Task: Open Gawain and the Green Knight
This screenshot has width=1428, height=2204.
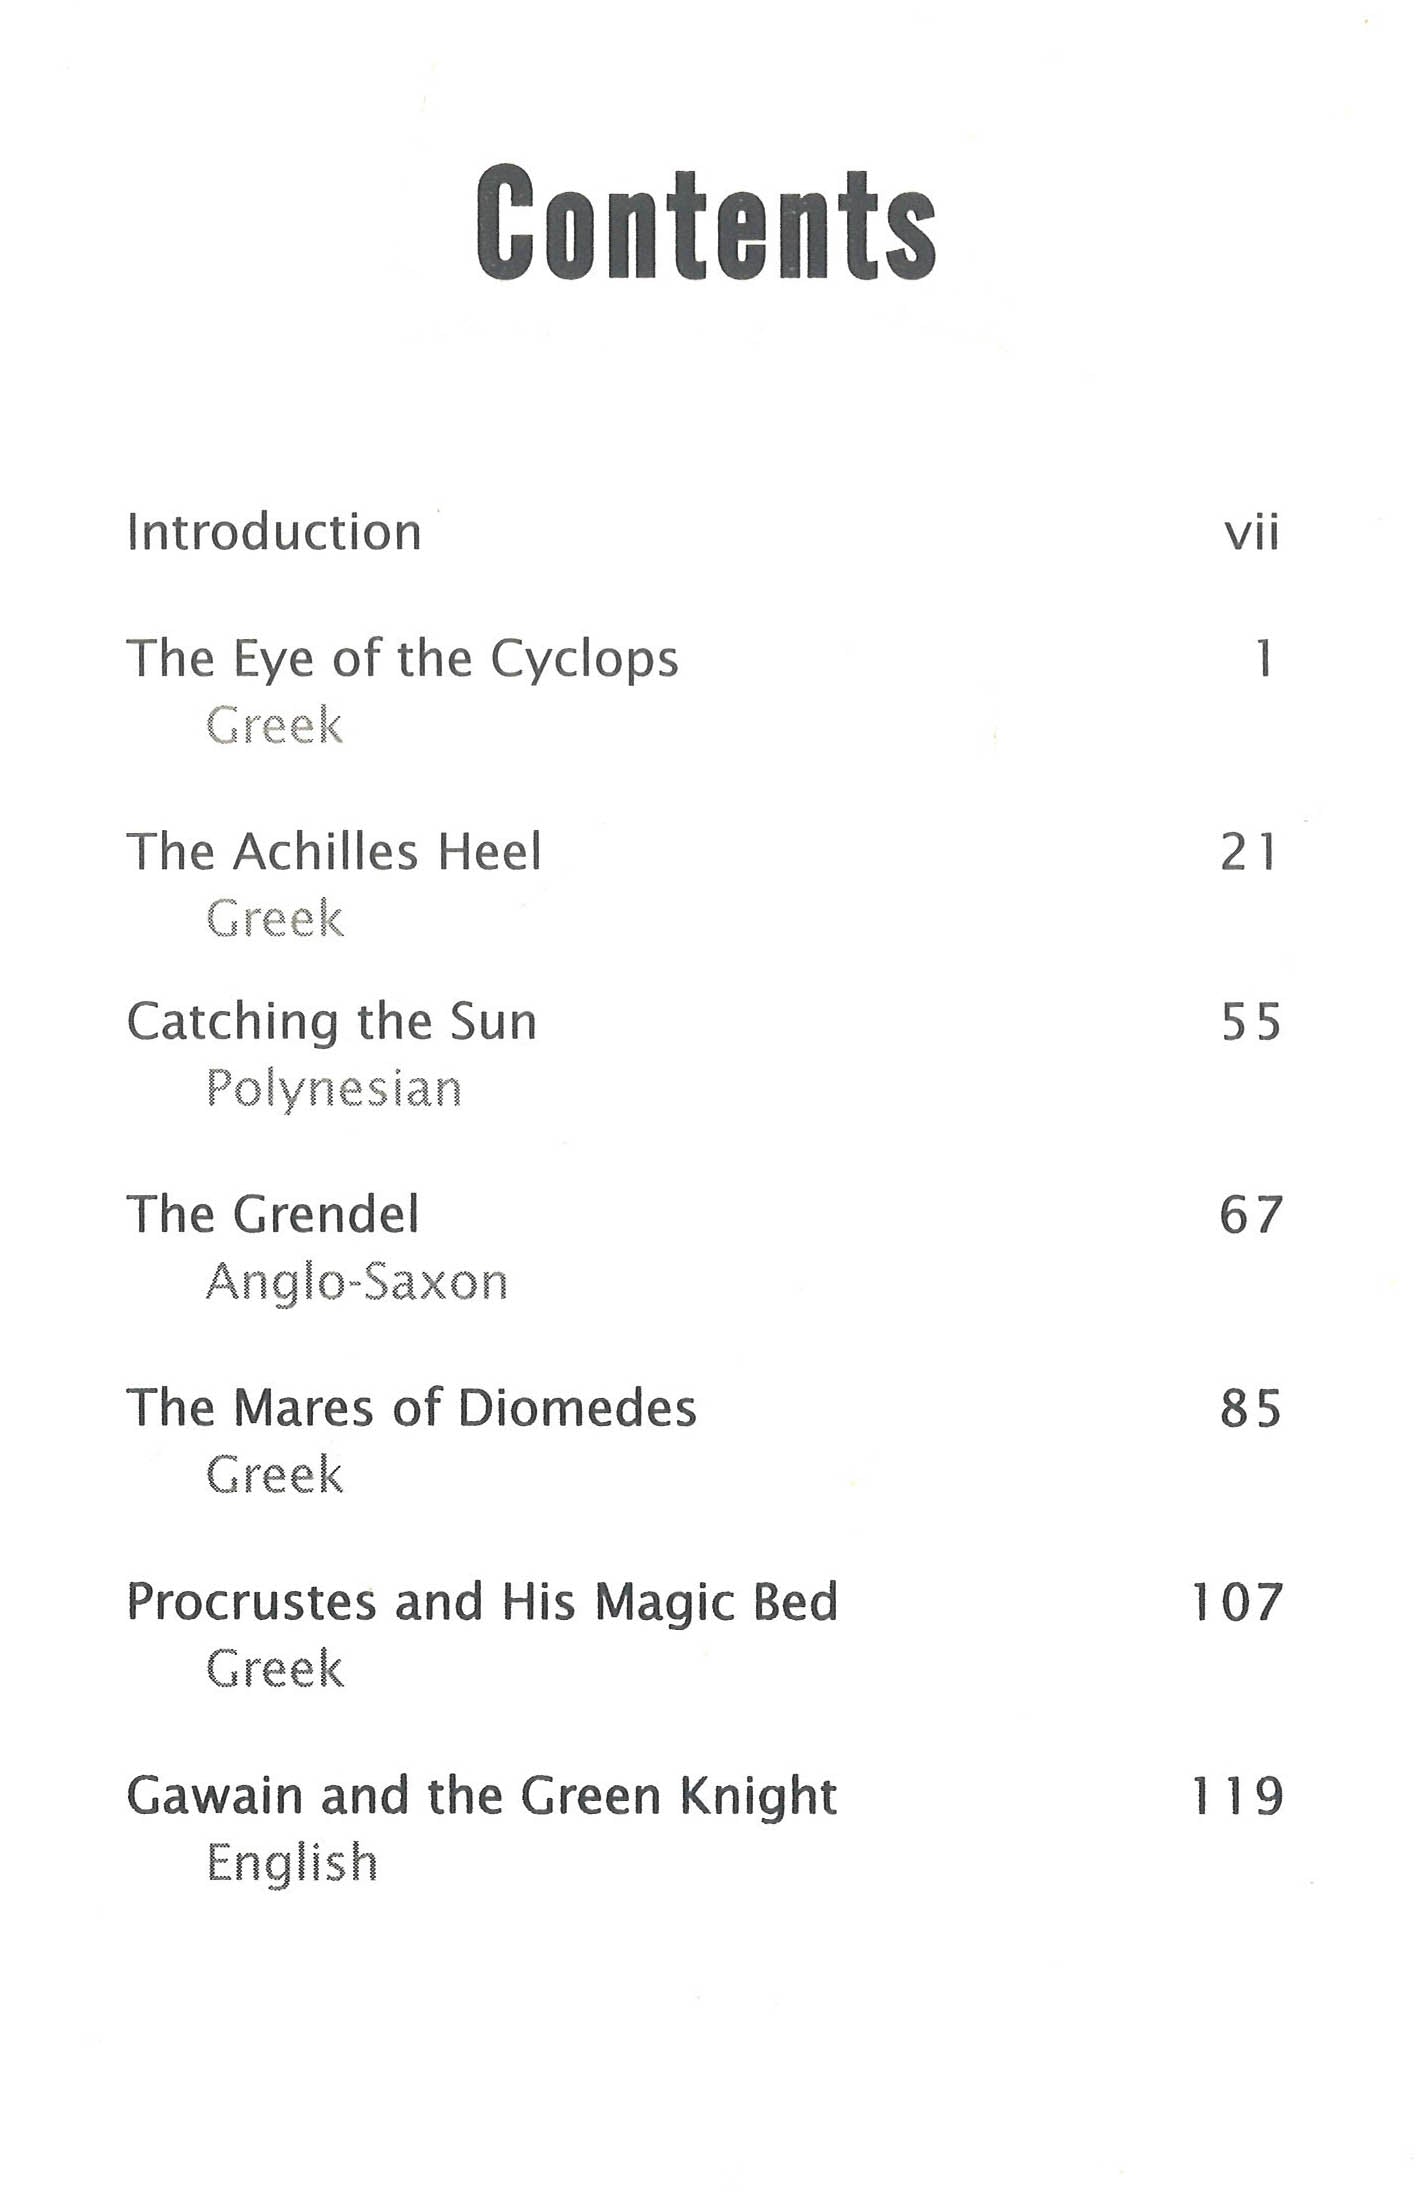Action: [481, 1797]
